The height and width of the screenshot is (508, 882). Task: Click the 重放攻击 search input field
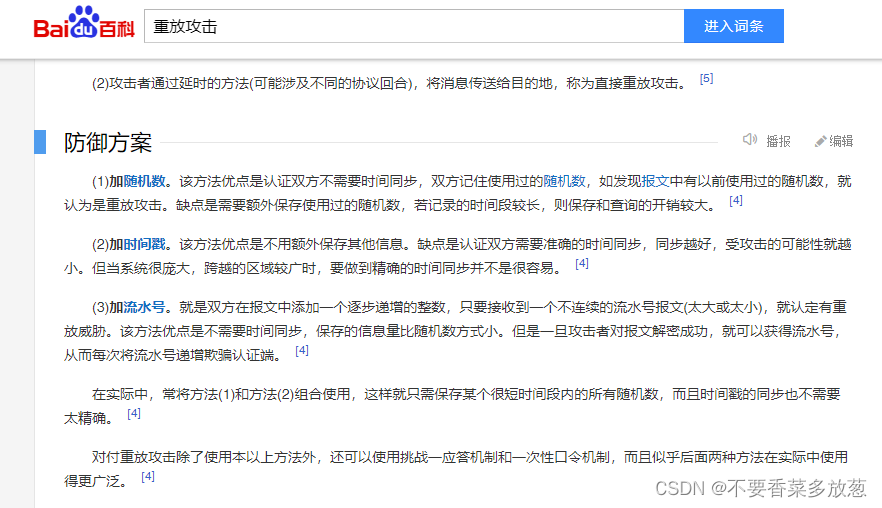tap(414, 26)
